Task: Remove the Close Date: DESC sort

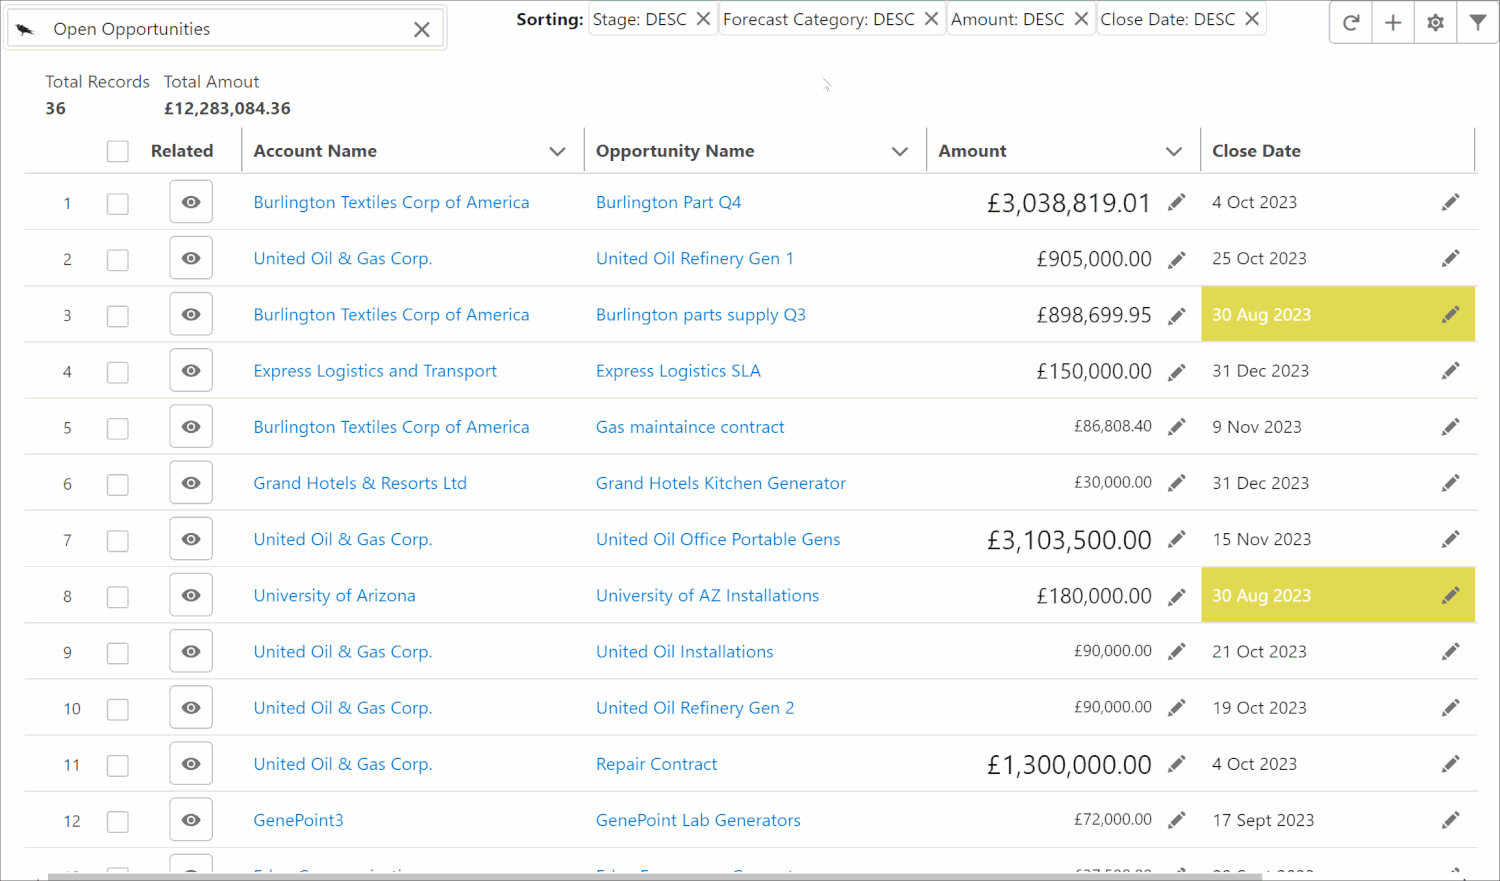Action: 1252,19
